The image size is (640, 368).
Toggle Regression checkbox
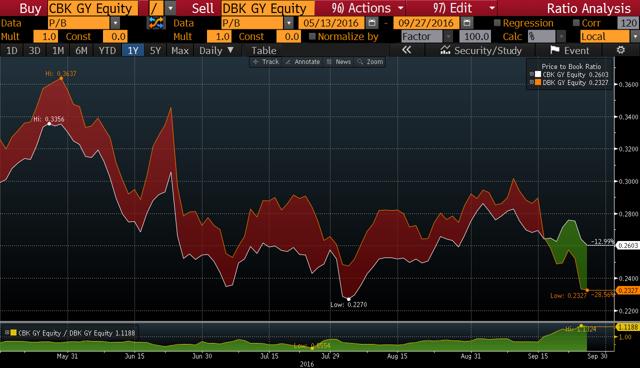click(497, 23)
